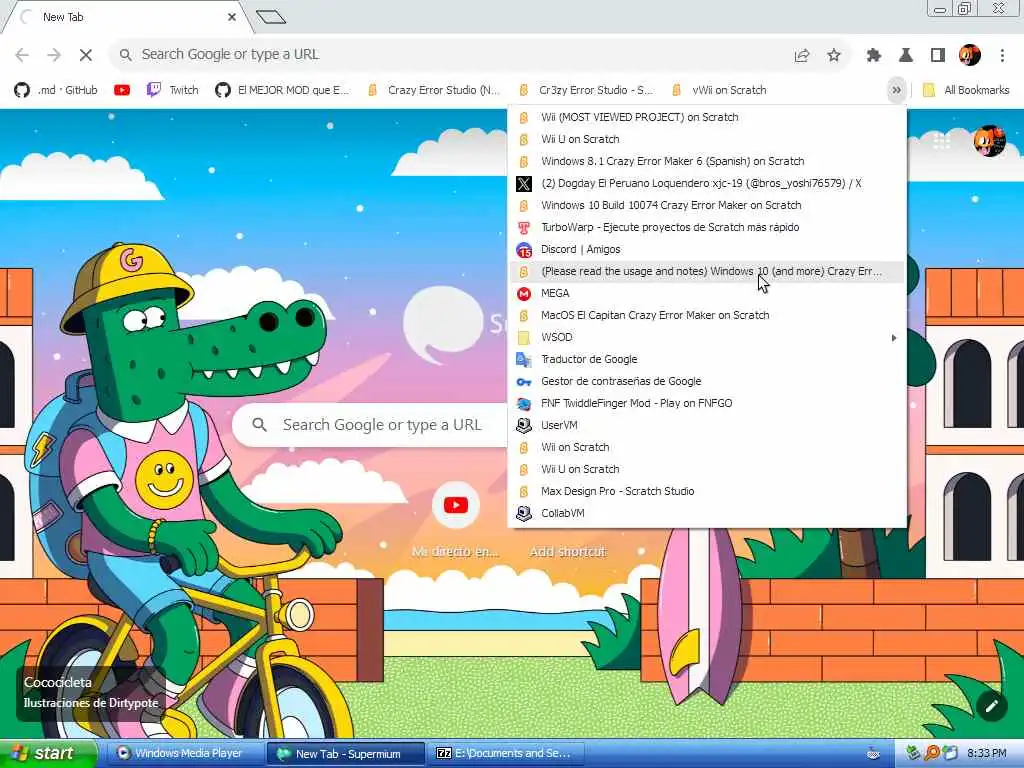Open Traductor de Google bookmark
This screenshot has height=768, width=1024.
[708, 359]
